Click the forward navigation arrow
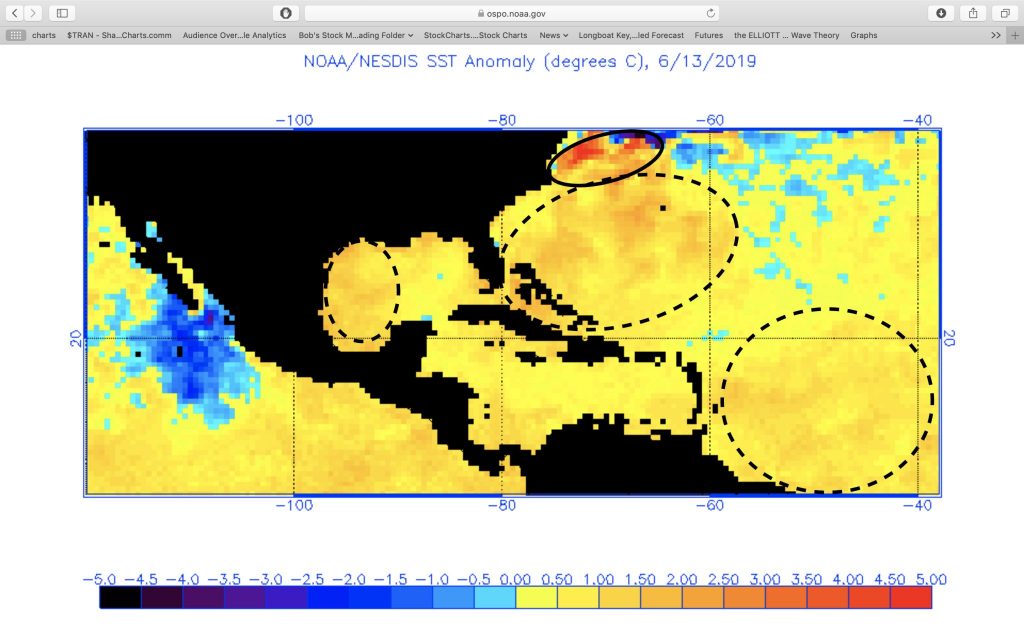The height and width of the screenshot is (640, 1024). [x=35, y=13]
